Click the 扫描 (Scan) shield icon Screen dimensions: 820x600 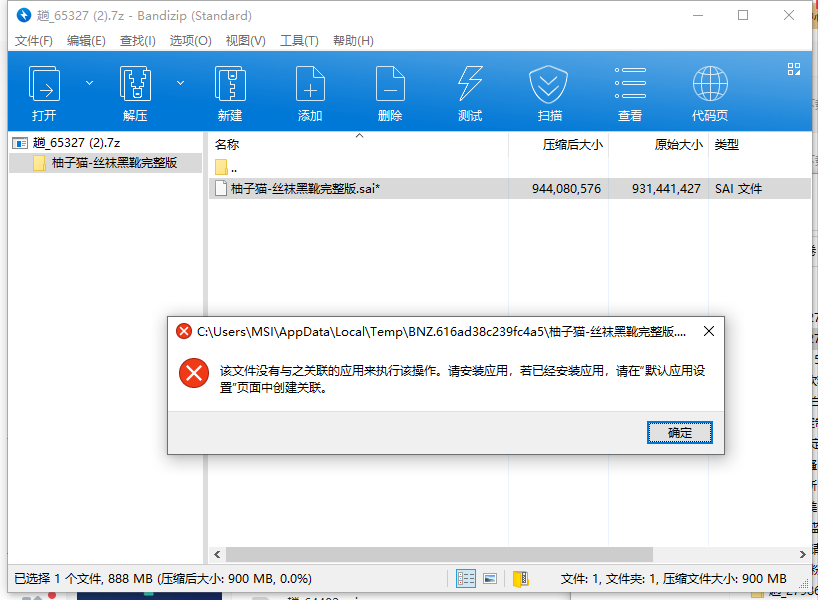tap(549, 85)
